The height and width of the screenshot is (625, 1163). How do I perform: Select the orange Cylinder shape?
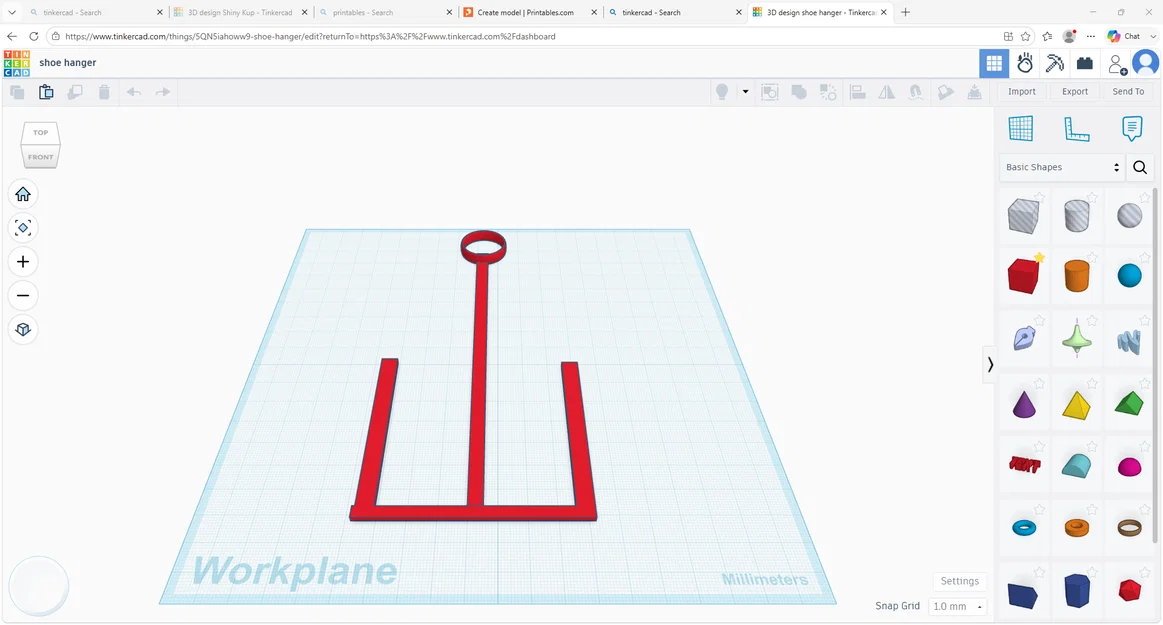coord(1076,276)
